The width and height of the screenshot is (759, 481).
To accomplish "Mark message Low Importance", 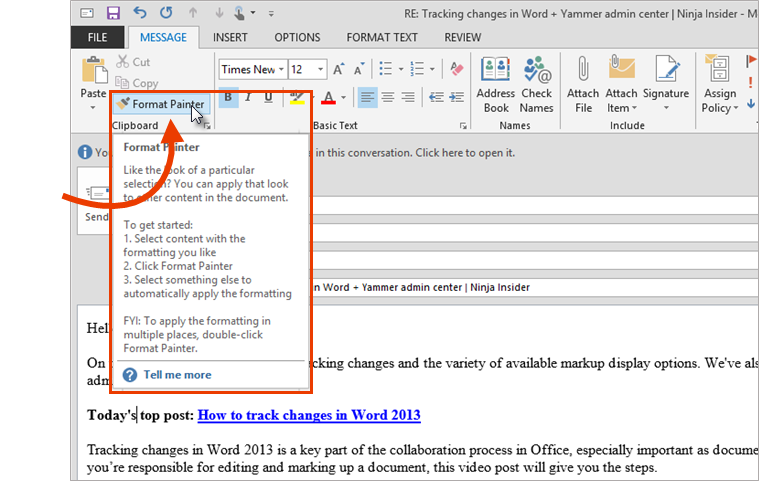I will pos(751,103).
